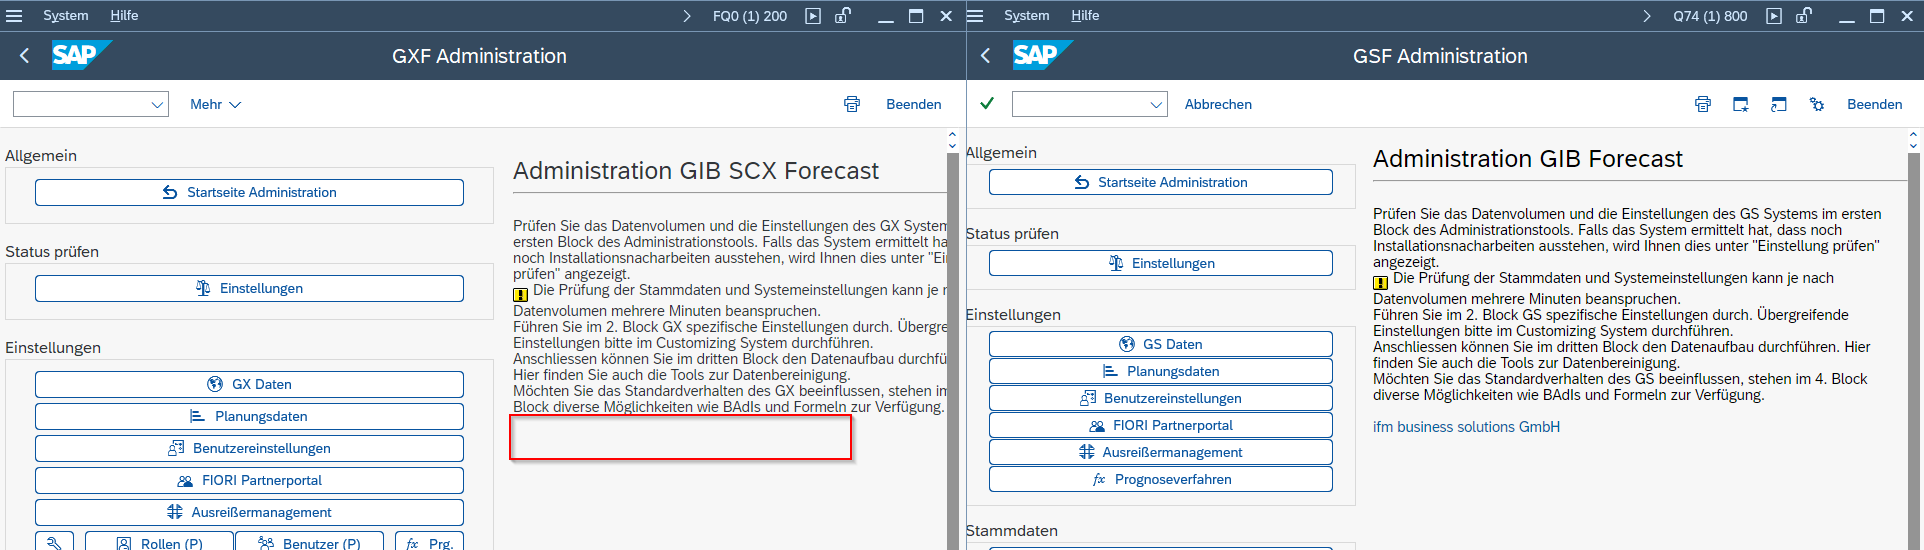Image resolution: width=1924 pixels, height=550 pixels.
Task: Click print icon in GSF Administration toolbar
Action: (x=1702, y=104)
